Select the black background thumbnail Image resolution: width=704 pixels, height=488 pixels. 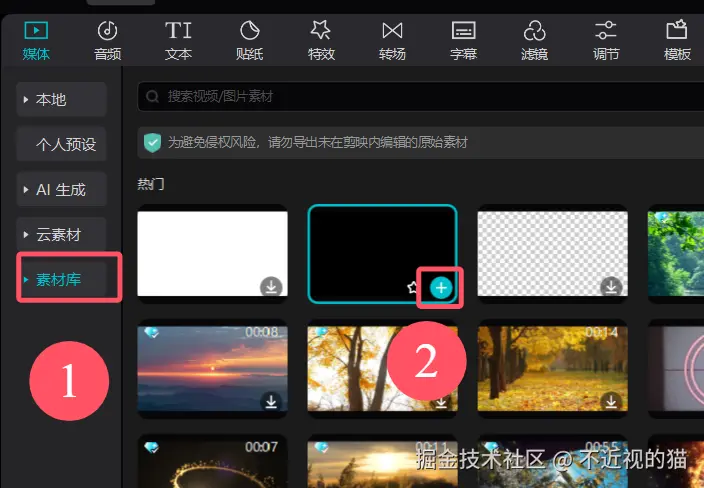(383, 254)
